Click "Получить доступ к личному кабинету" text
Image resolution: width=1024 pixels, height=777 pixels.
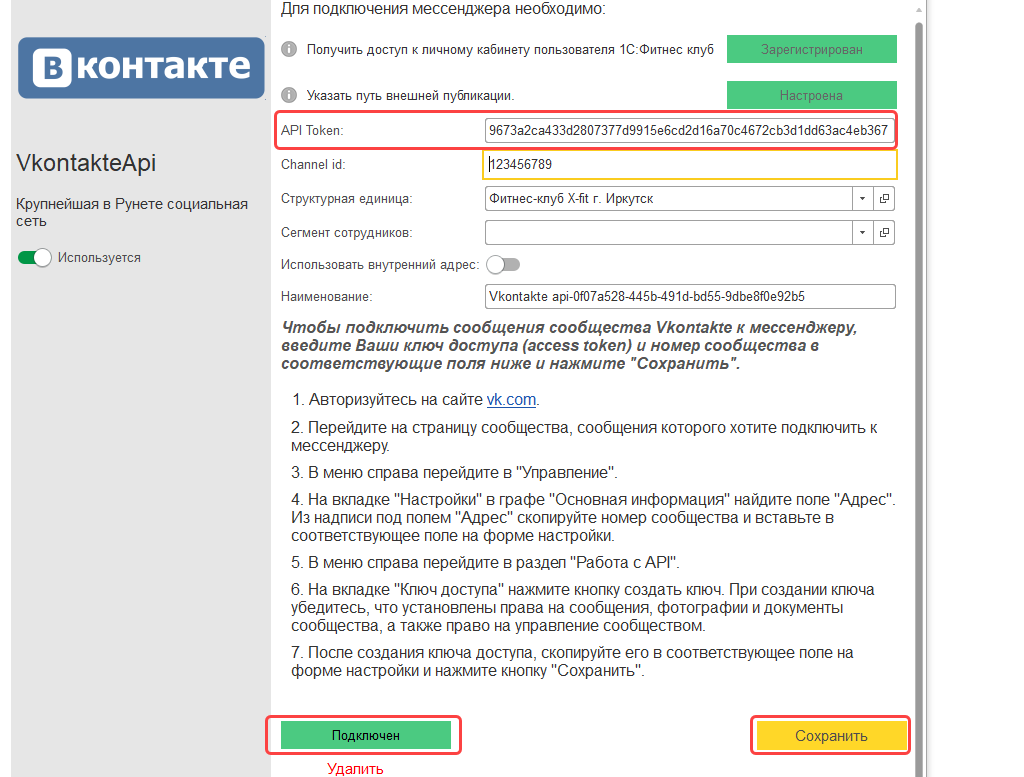pyautogui.click(x=510, y=50)
